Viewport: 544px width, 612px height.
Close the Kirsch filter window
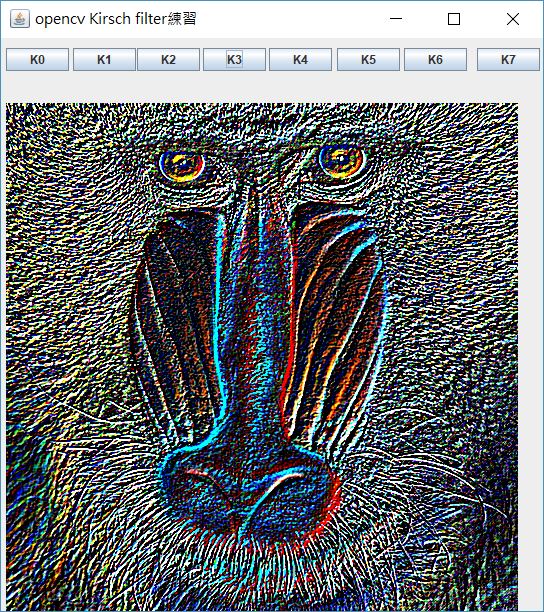tap(512, 19)
